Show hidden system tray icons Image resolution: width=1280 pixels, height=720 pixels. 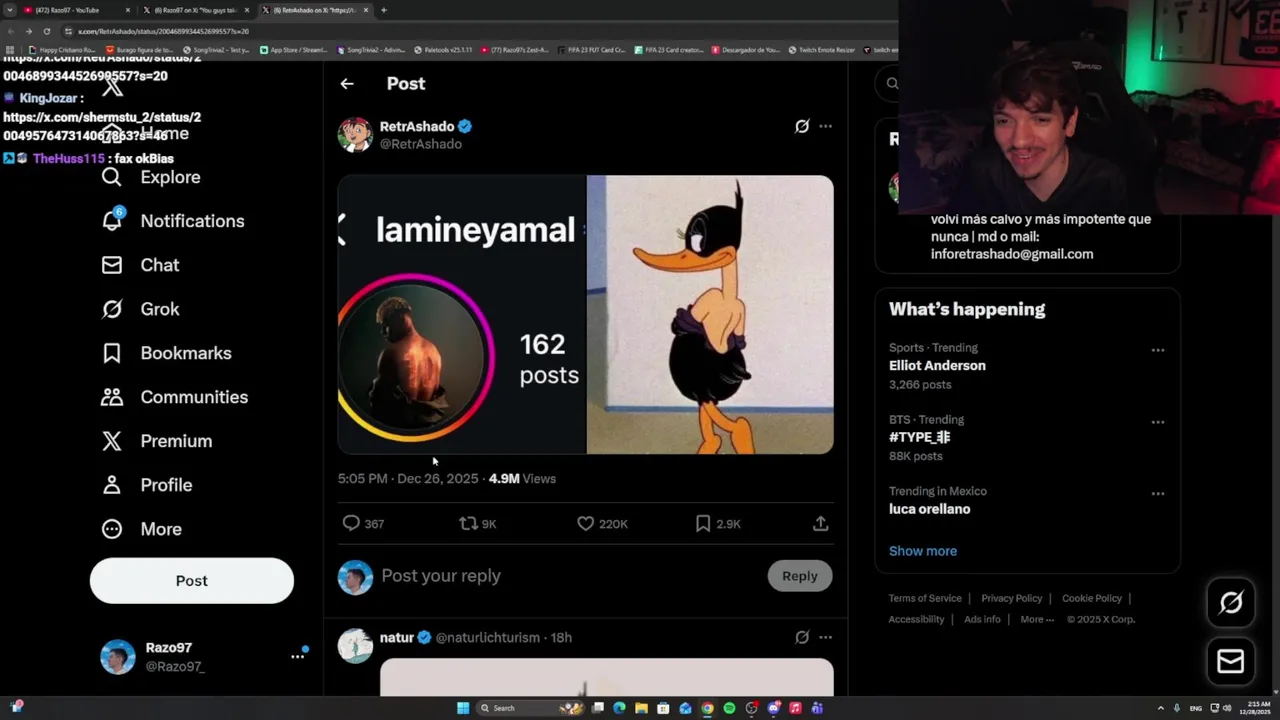1160,708
